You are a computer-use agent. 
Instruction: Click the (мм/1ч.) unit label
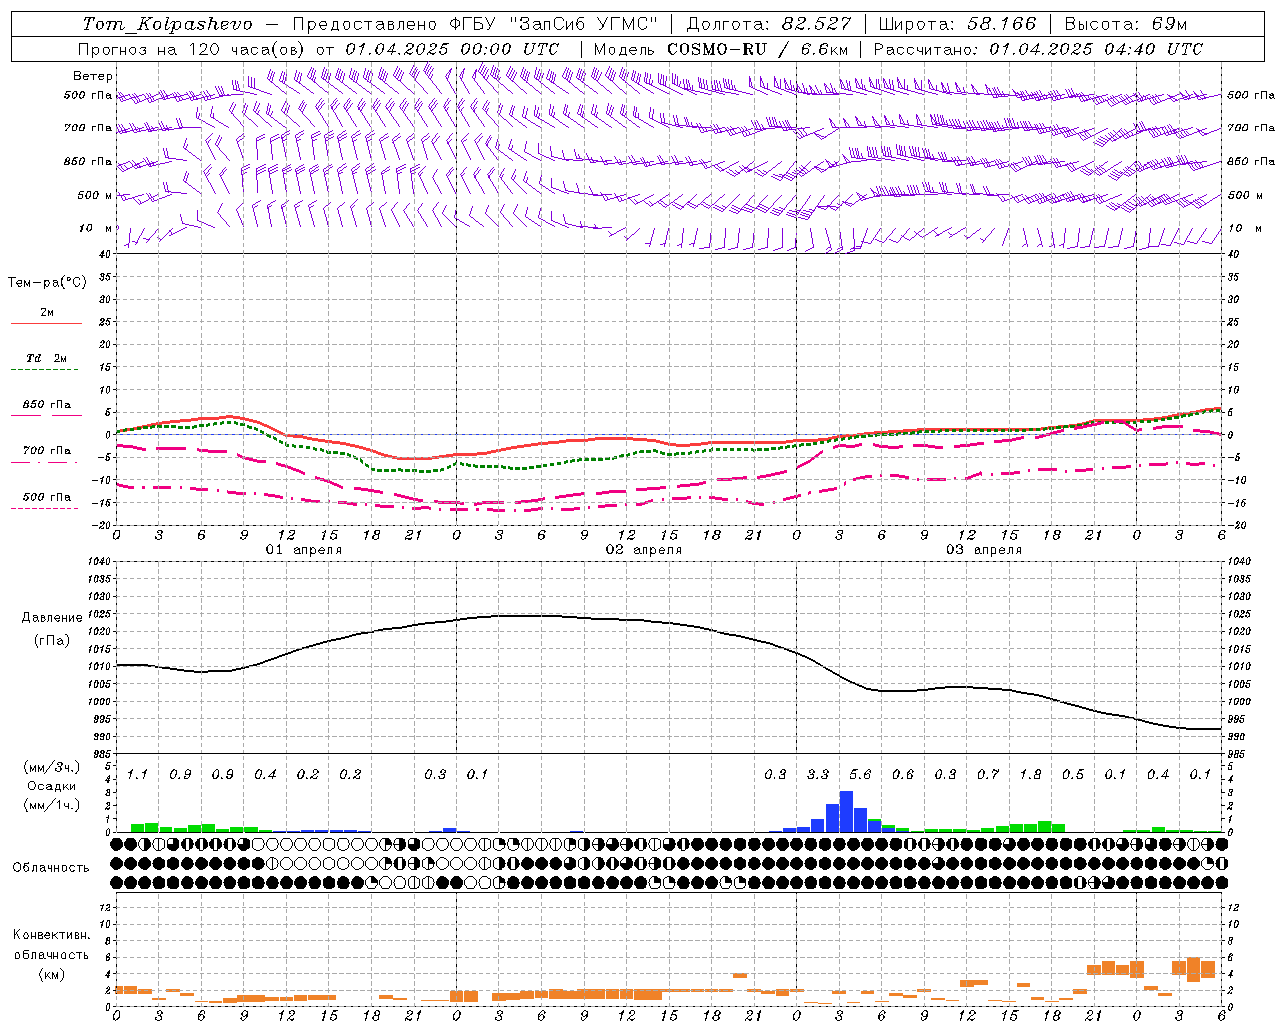coord(52,805)
